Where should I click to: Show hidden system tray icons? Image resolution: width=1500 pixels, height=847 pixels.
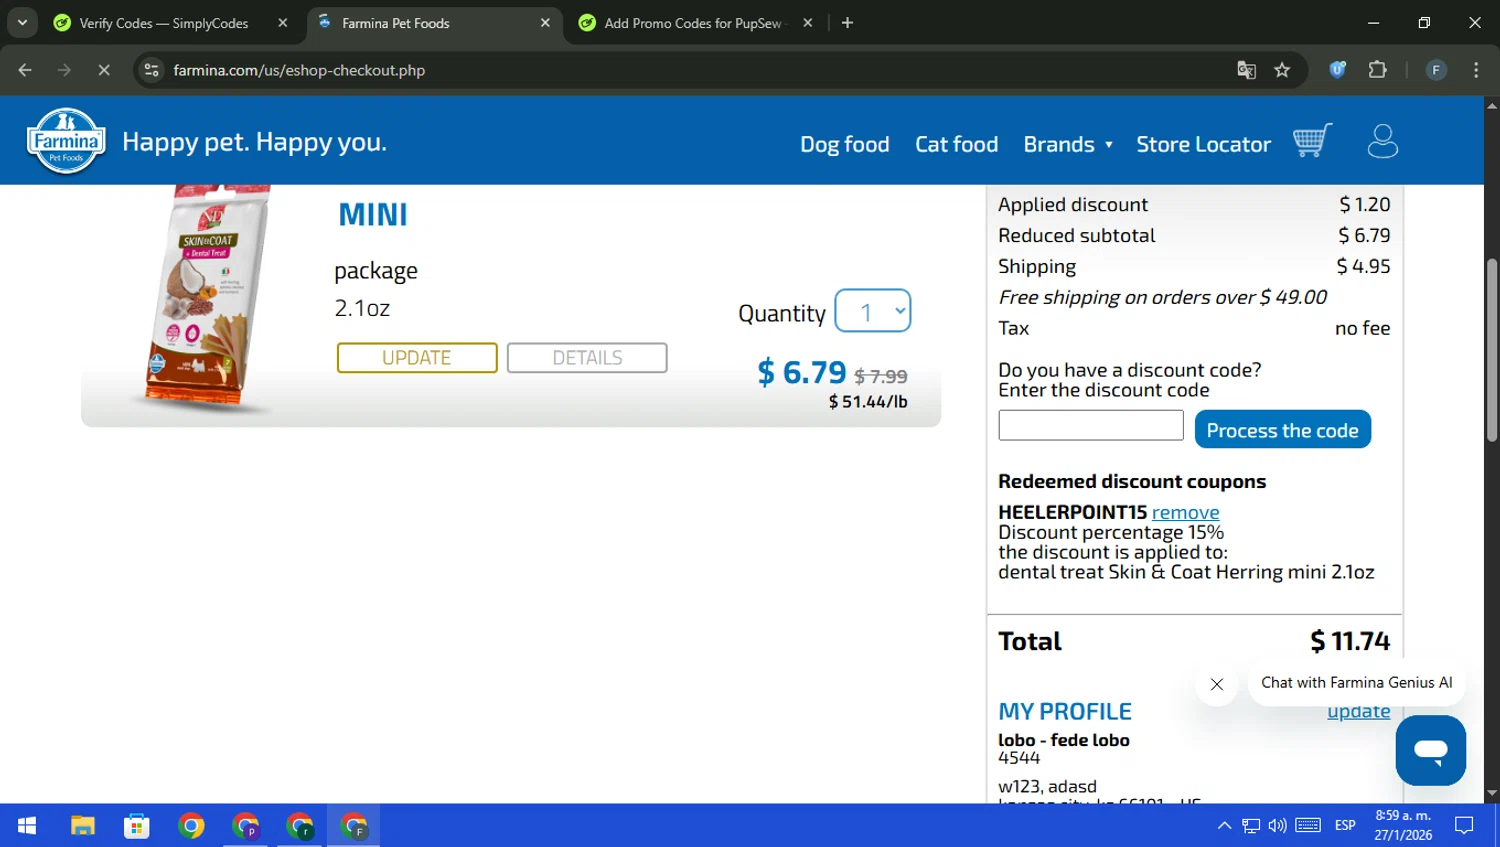pyautogui.click(x=1224, y=826)
